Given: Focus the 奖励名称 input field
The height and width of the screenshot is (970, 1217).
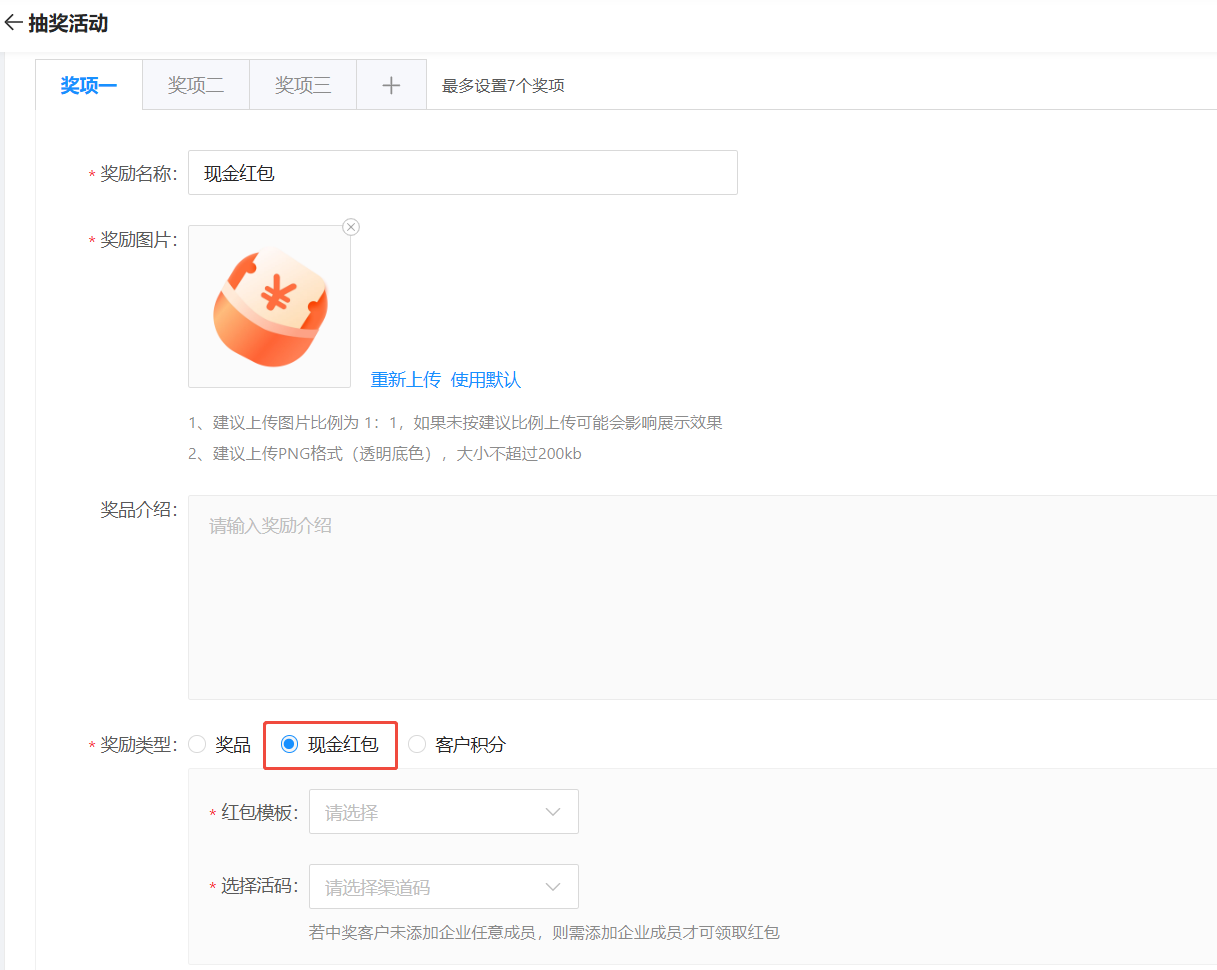Looking at the screenshot, I should coord(462,173).
